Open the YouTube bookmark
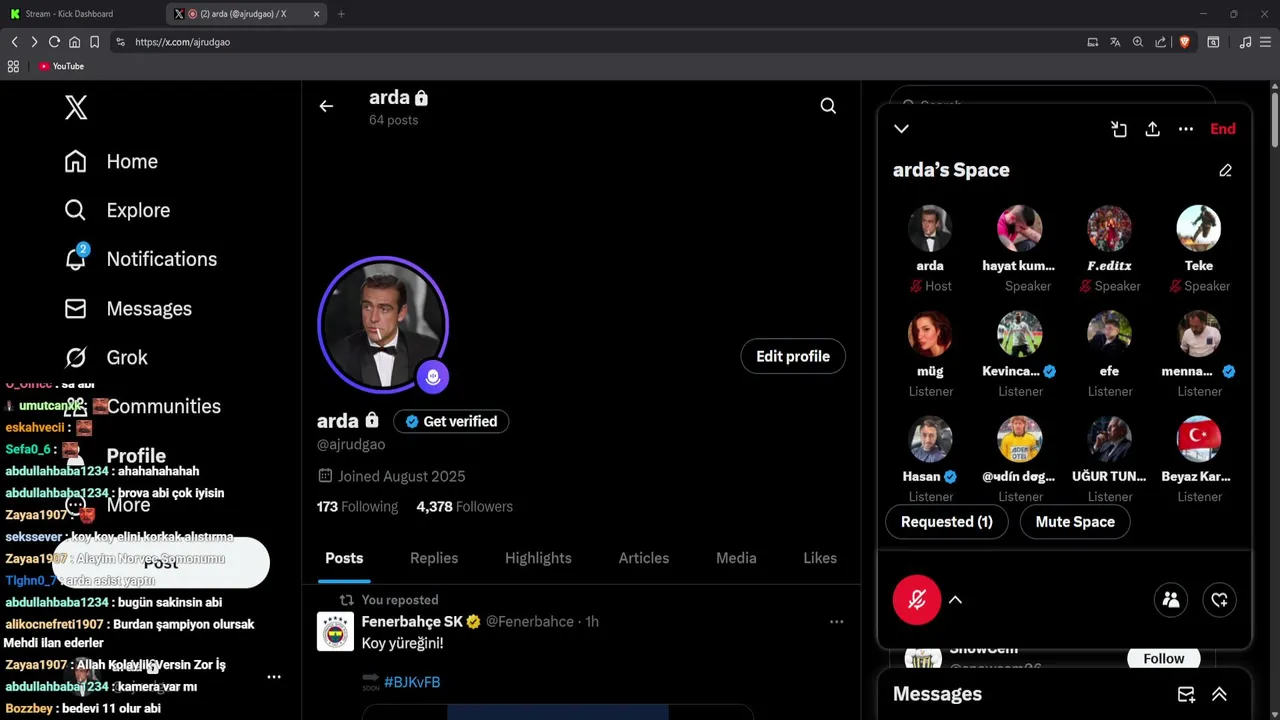 pos(62,66)
